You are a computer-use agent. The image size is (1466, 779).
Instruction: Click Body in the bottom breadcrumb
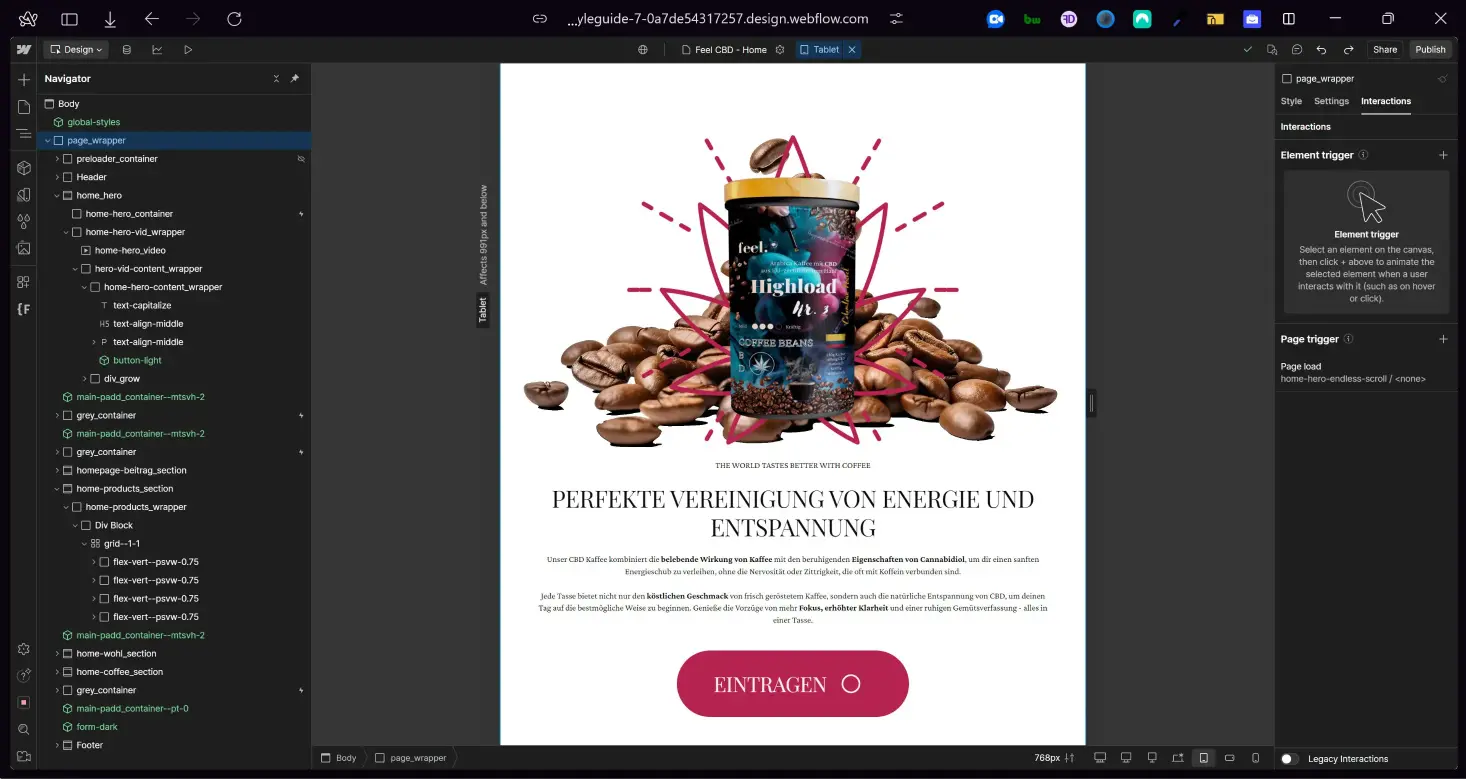(x=338, y=758)
